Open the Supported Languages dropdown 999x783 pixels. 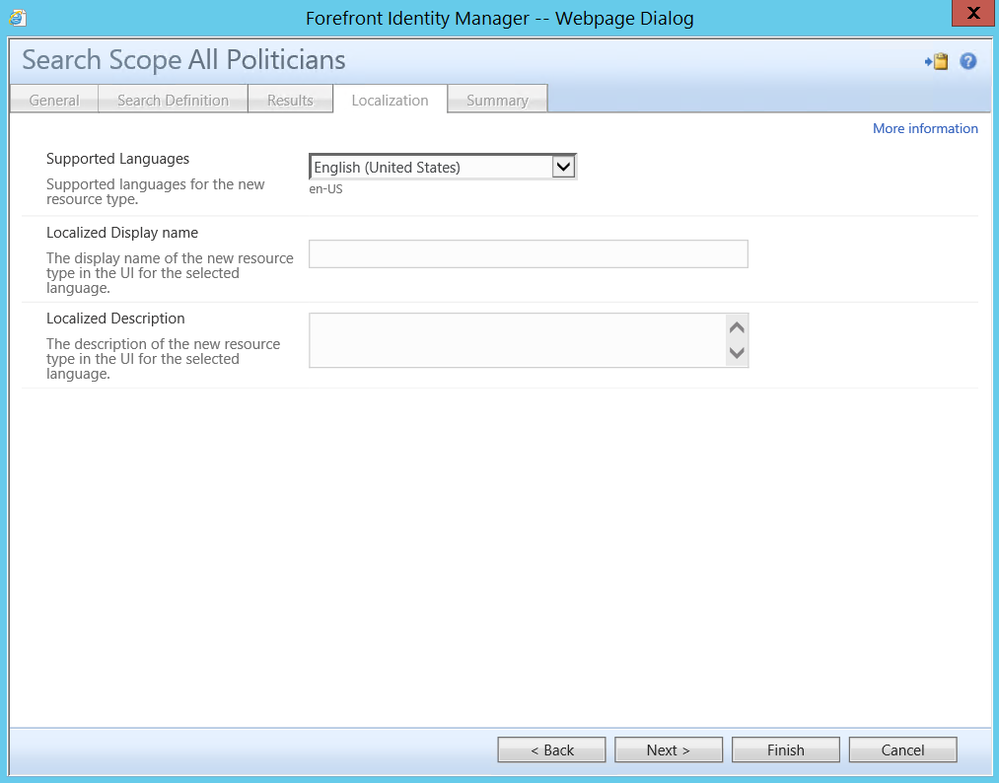[x=443, y=167]
